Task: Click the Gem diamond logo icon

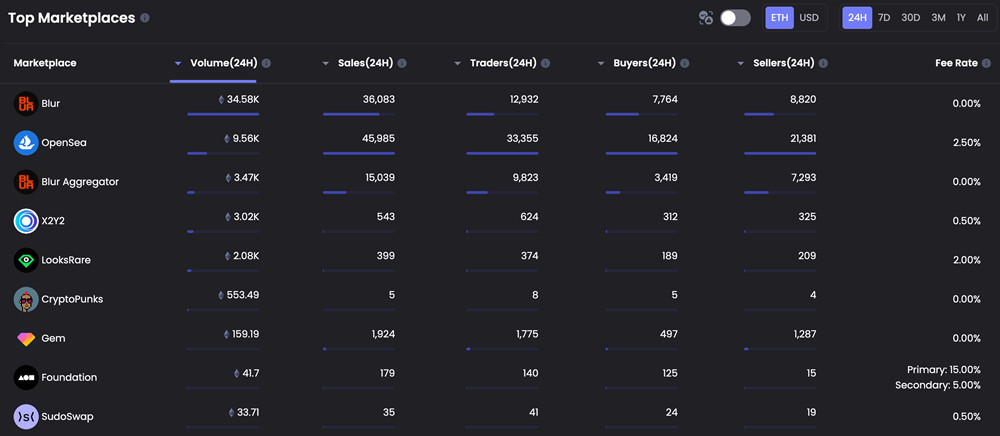Action: point(26,338)
